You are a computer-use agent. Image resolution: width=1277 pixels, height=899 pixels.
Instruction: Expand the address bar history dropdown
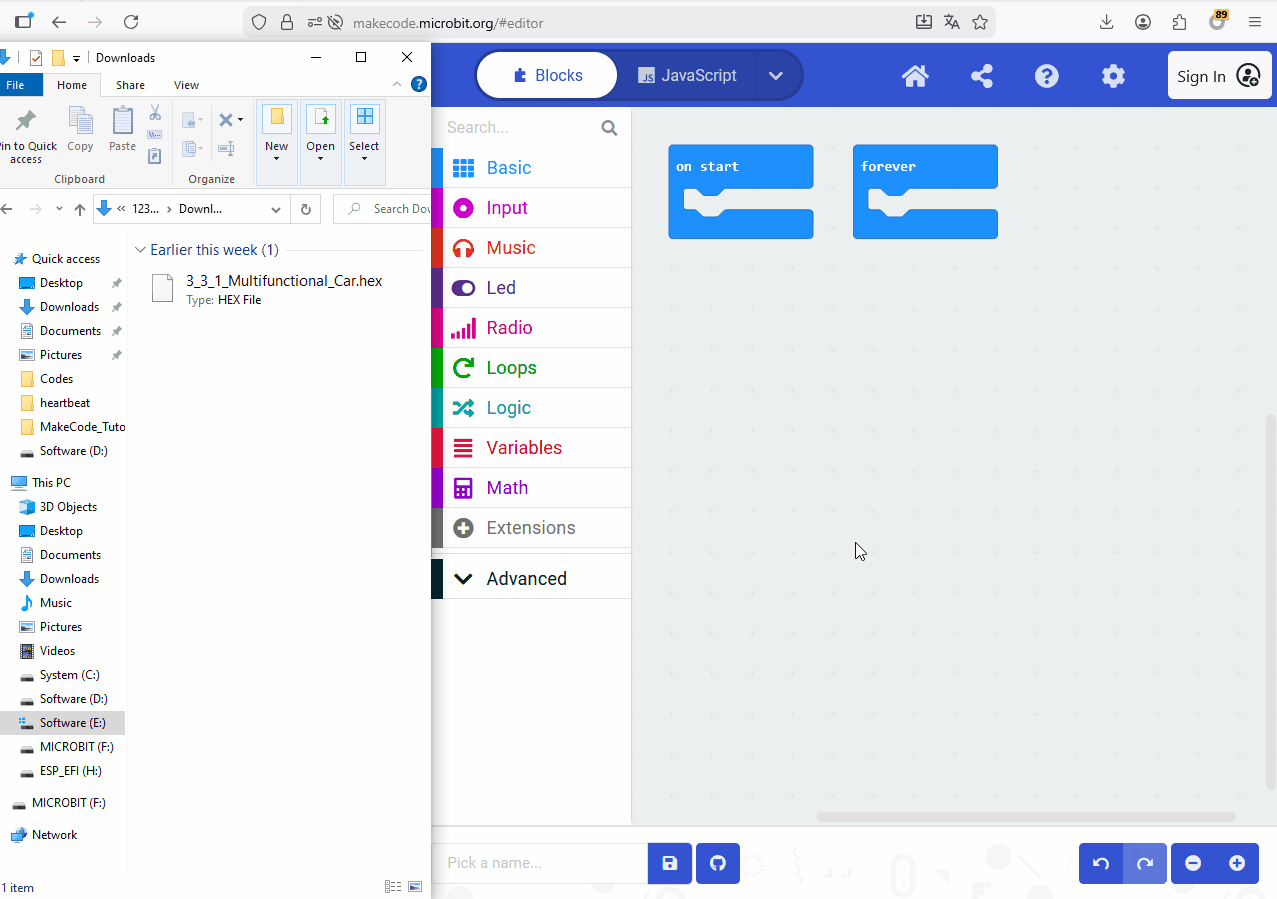(x=277, y=209)
